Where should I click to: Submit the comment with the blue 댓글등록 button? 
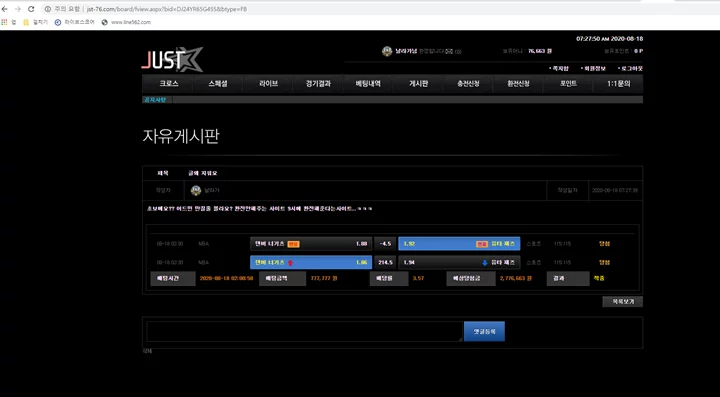click(x=484, y=331)
